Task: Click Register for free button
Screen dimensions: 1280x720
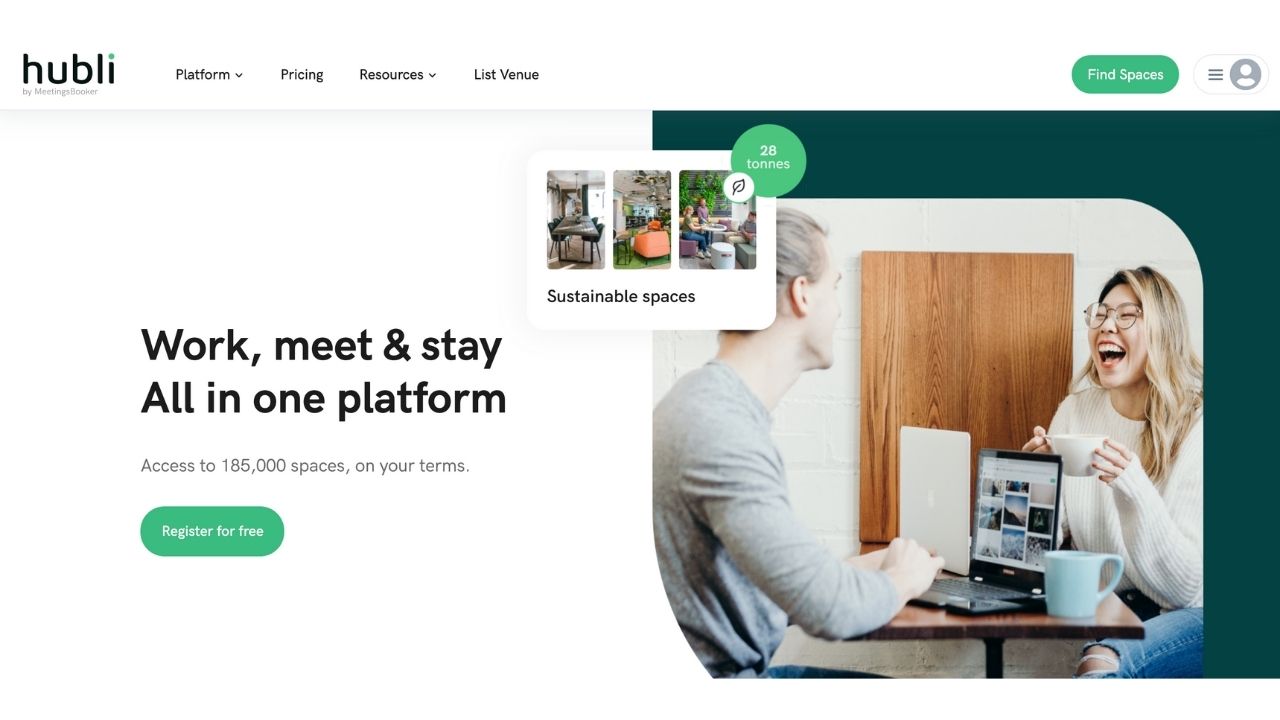Action: tap(212, 531)
